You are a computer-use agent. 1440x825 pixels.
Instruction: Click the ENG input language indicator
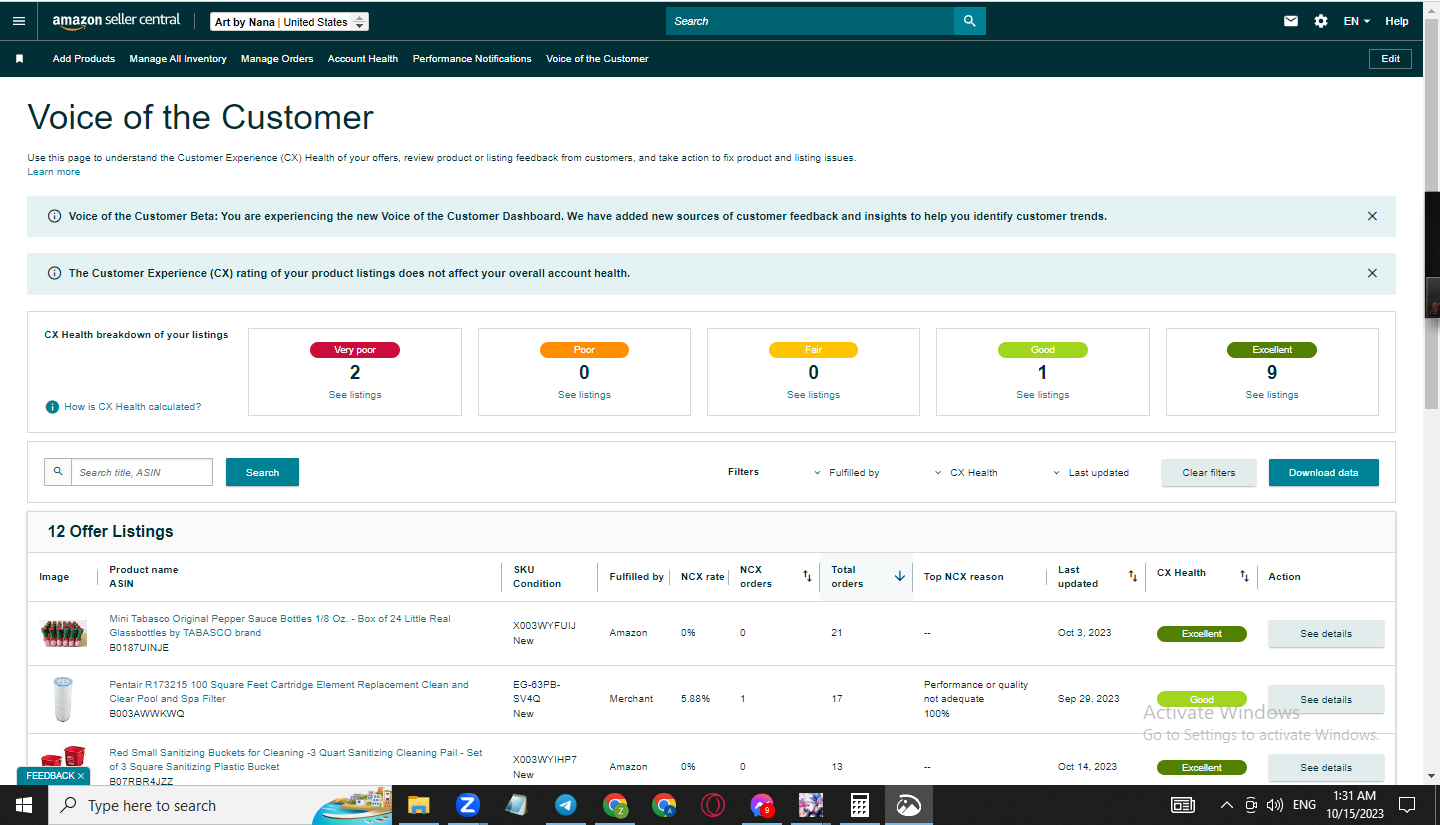(x=1304, y=805)
